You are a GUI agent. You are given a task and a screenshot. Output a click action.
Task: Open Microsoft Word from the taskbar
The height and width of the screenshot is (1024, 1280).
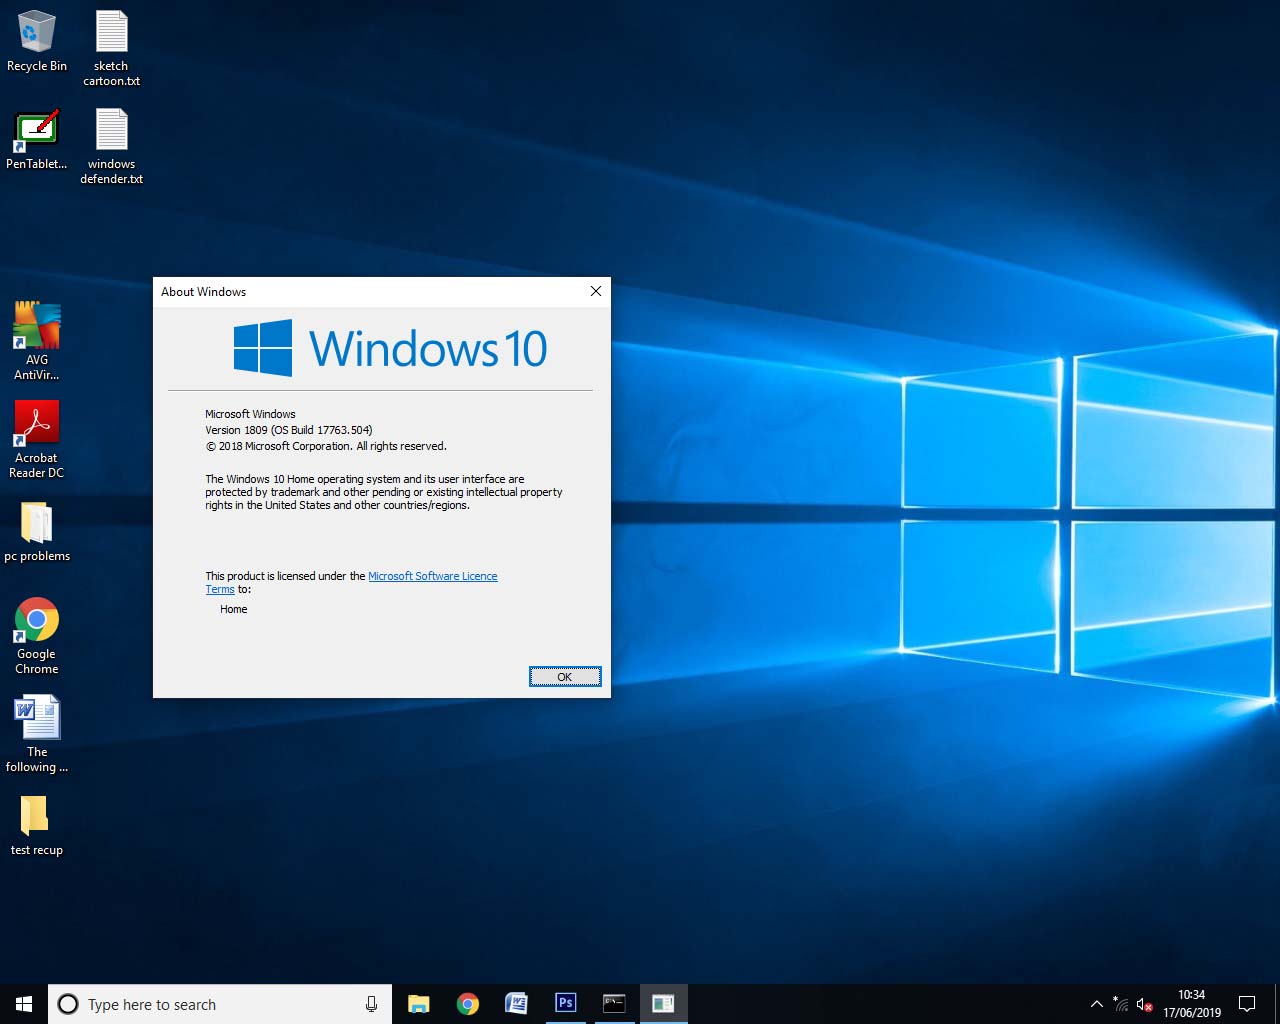point(516,1004)
